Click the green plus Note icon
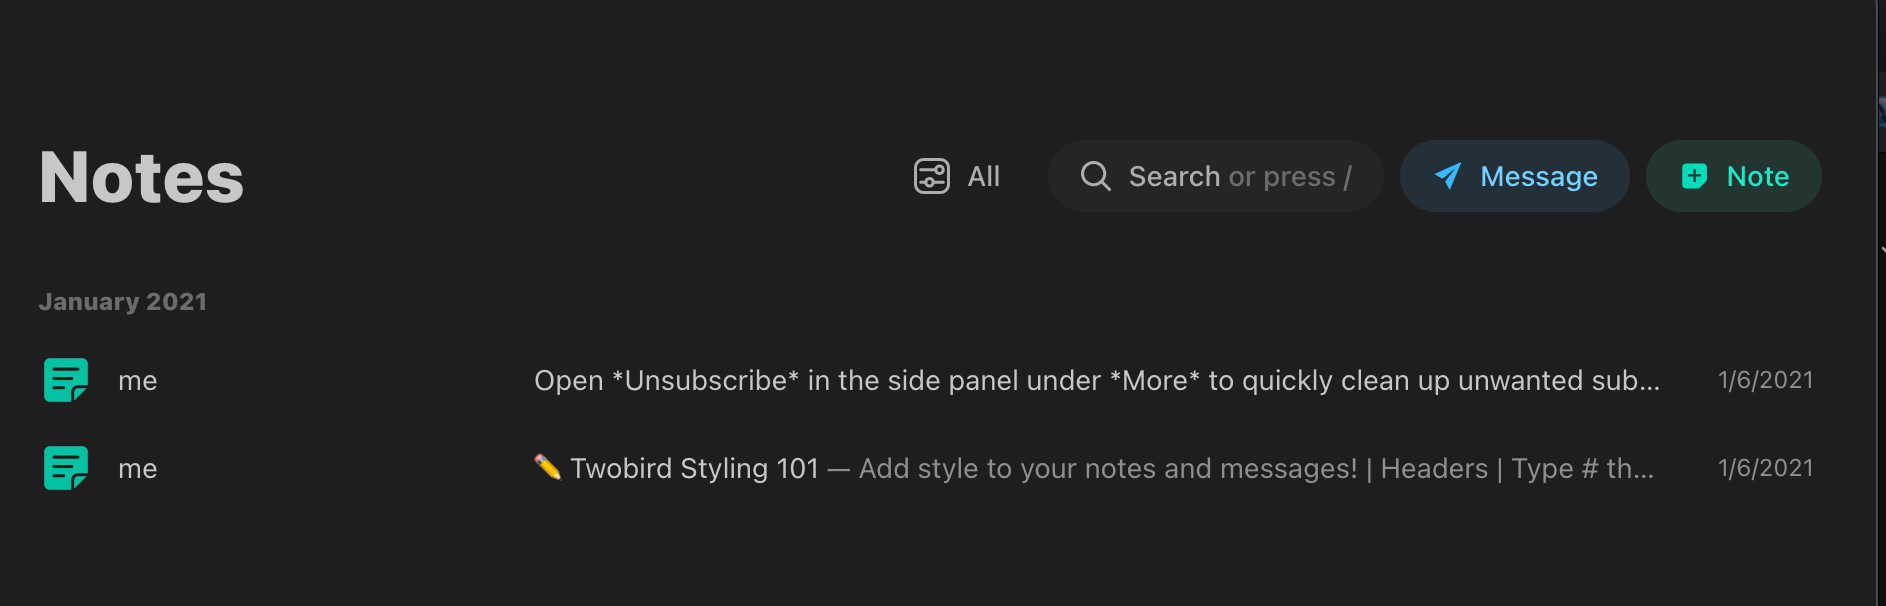The height and width of the screenshot is (606, 1886). point(1695,176)
